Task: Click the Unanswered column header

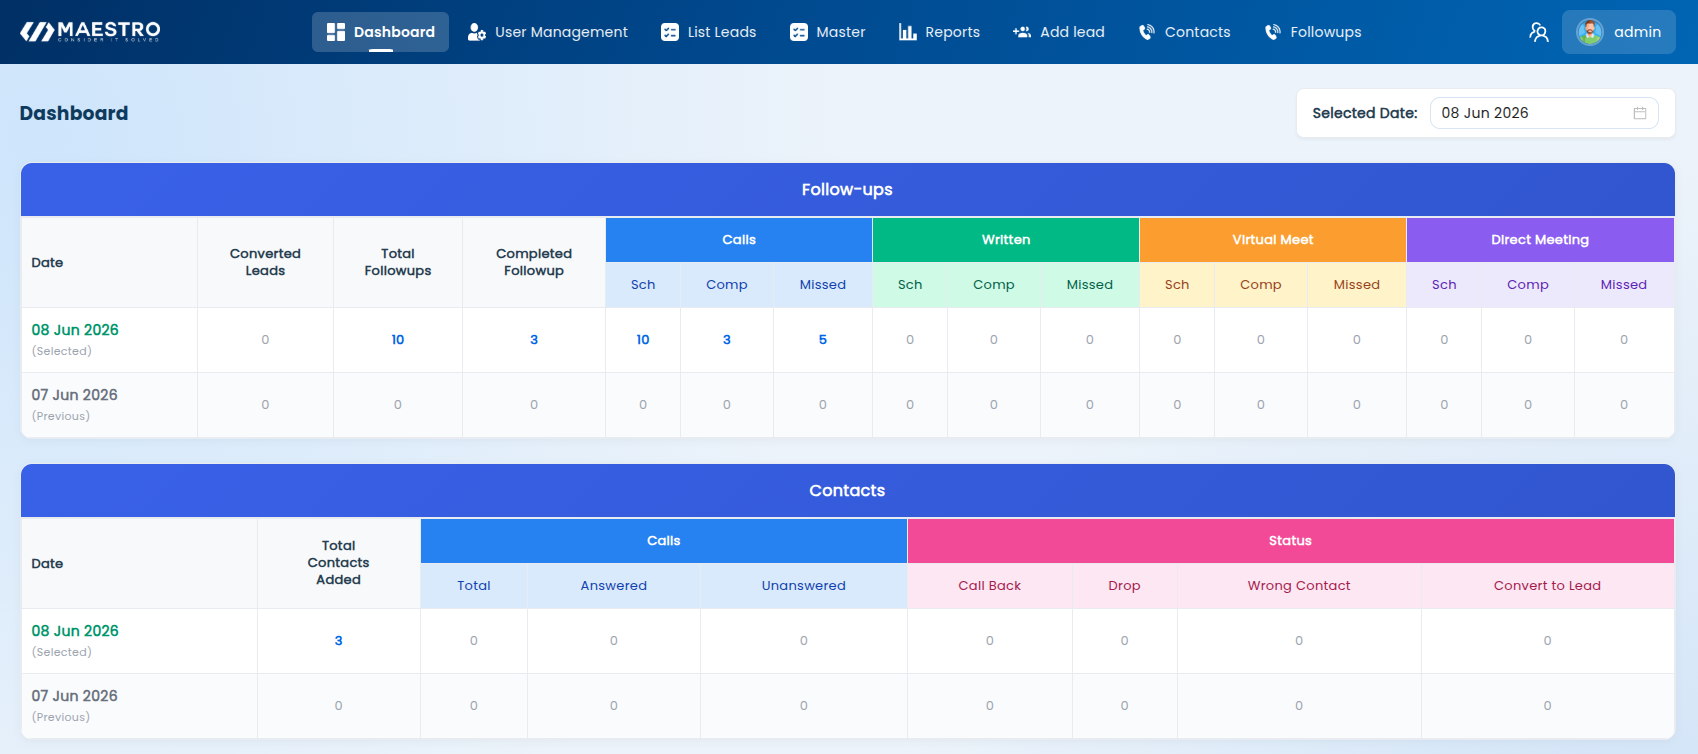Action: (804, 586)
